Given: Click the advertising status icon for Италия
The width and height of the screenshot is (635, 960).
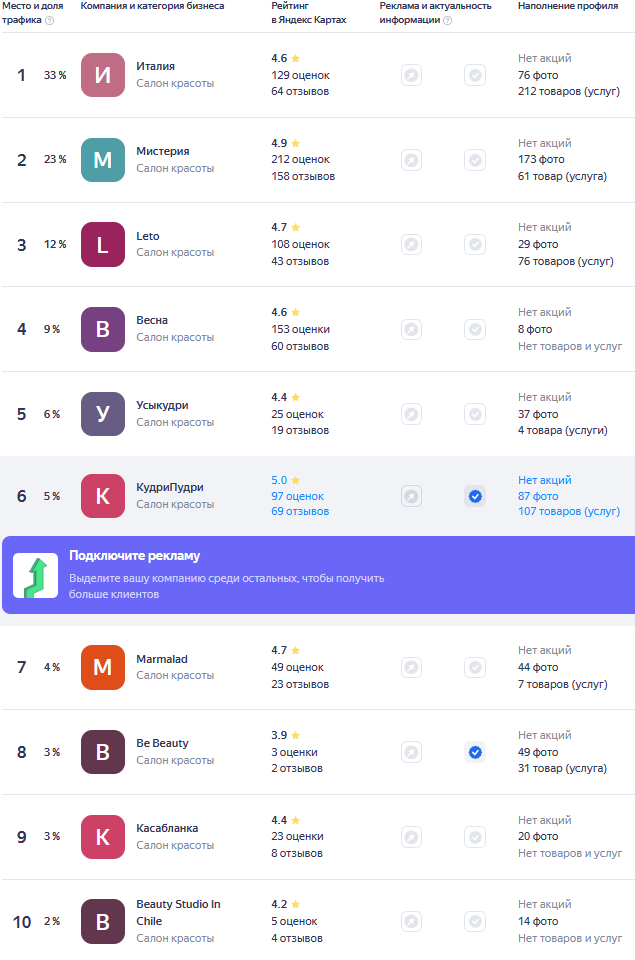Looking at the screenshot, I should click(411, 75).
